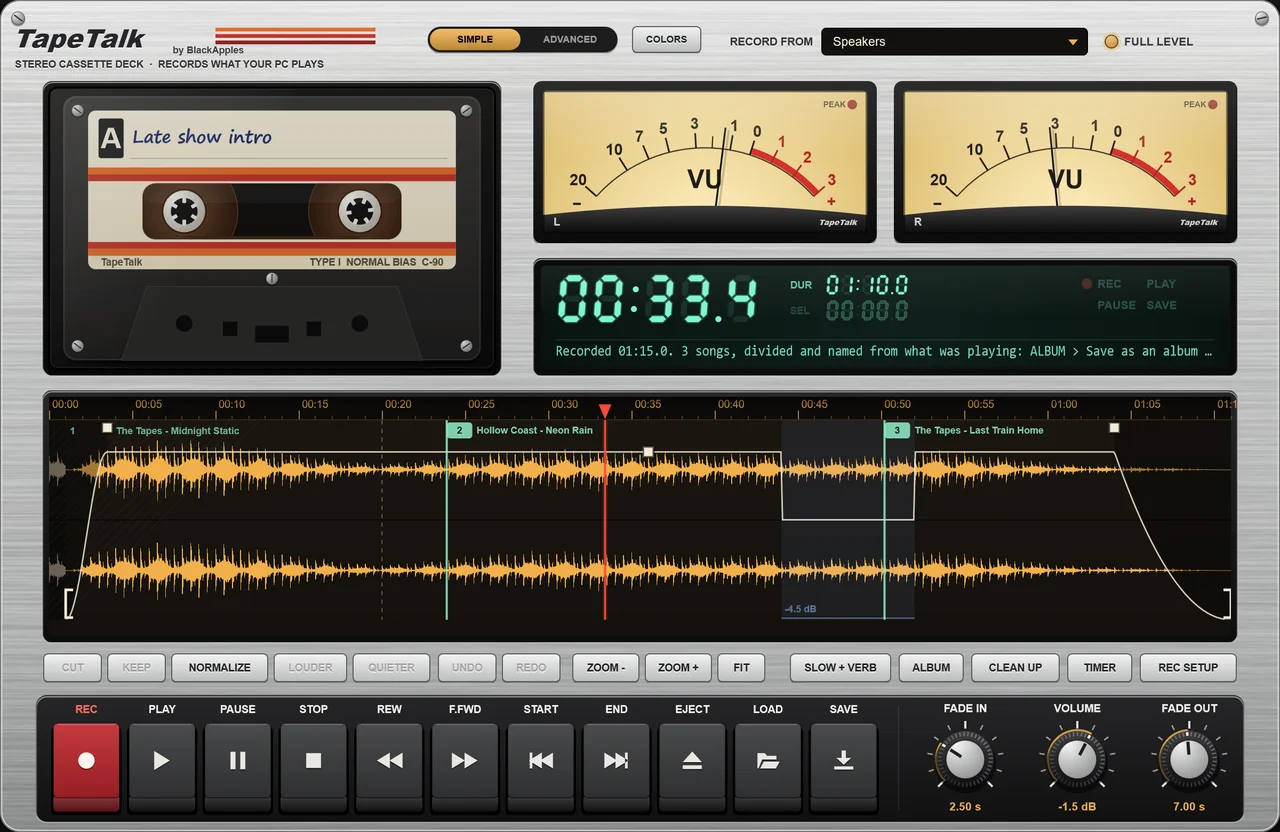The image size is (1280, 832).
Task: Fit waveform to view with FIT
Action: coord(741,667)
